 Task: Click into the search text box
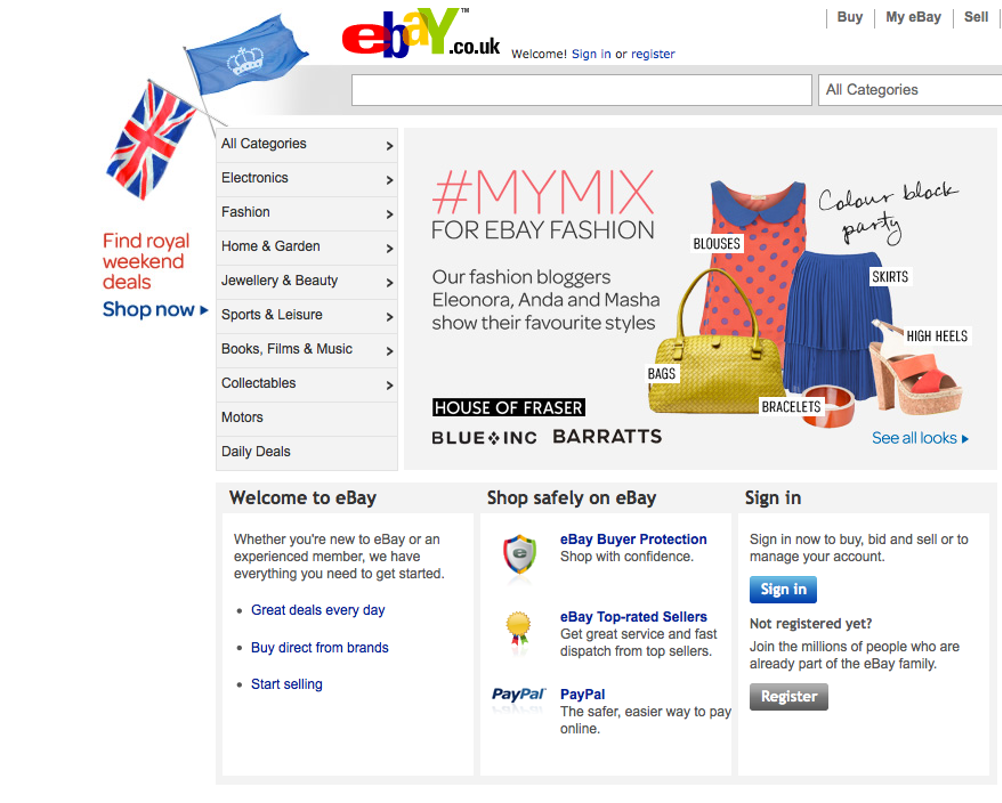click(x=582, y=90)
